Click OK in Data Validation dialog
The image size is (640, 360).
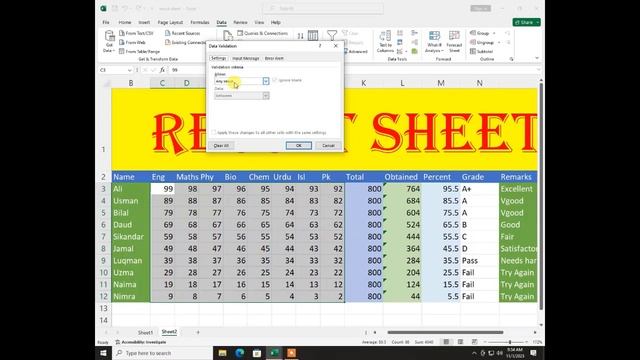click(299, 145)
